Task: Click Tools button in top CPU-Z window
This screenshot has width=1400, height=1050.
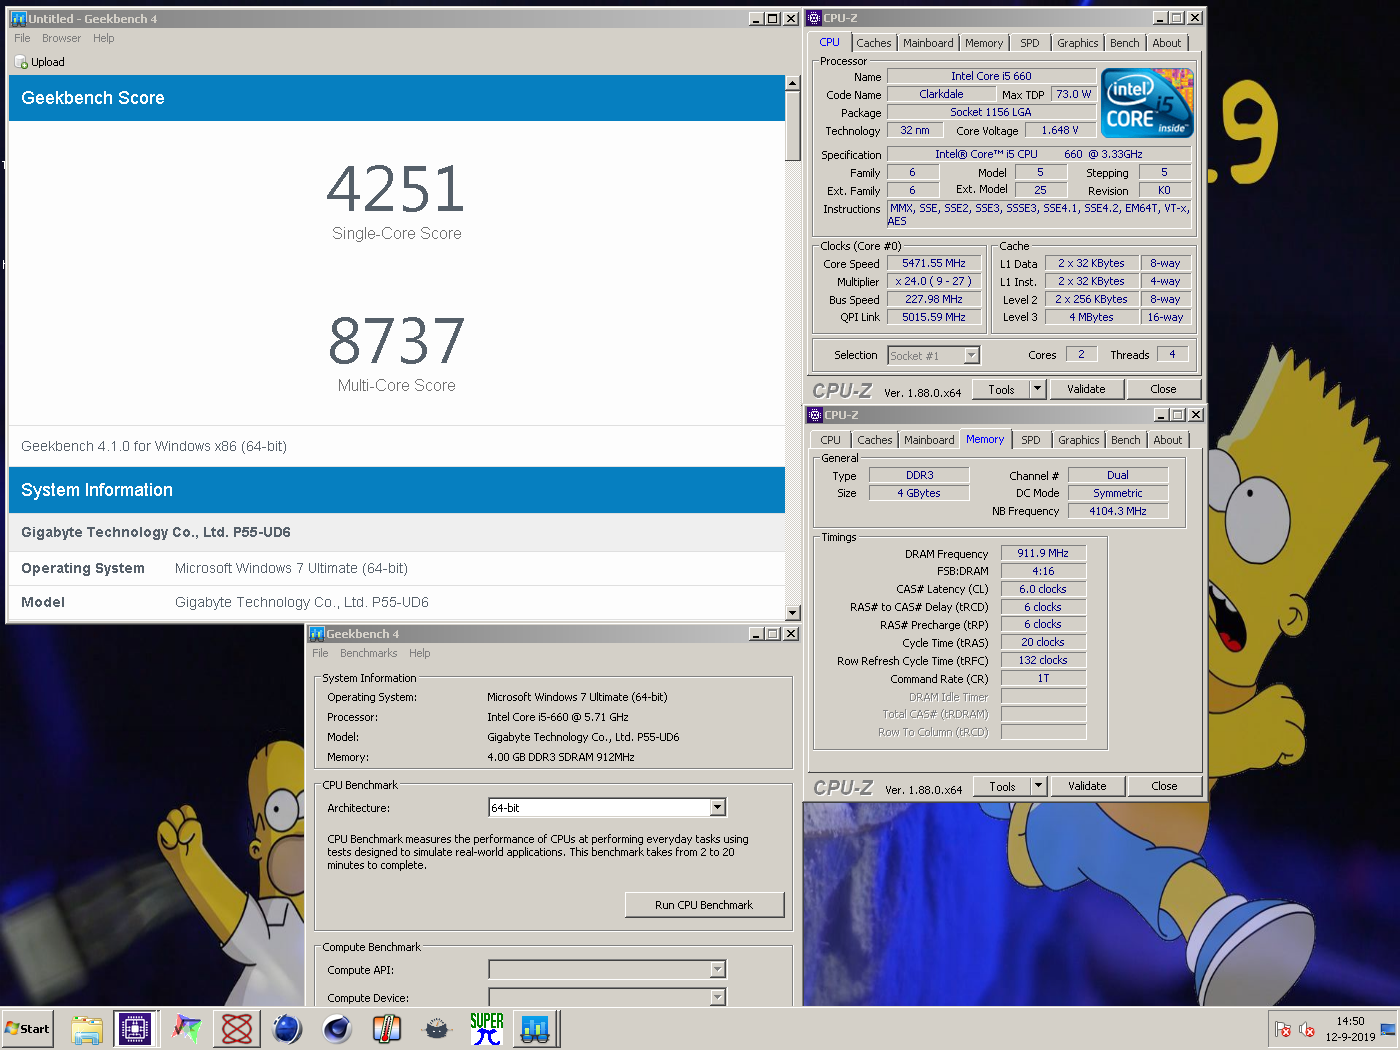Action: tap(1001, 389)
